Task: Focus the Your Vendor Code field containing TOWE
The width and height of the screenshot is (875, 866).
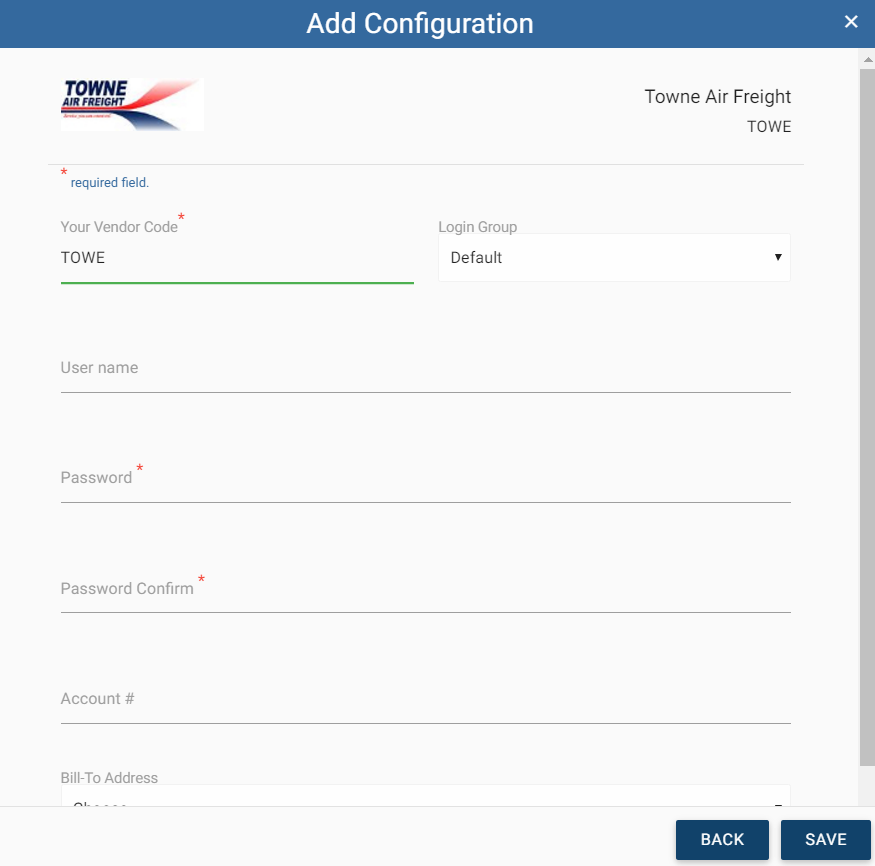Action: click(237, 258)
